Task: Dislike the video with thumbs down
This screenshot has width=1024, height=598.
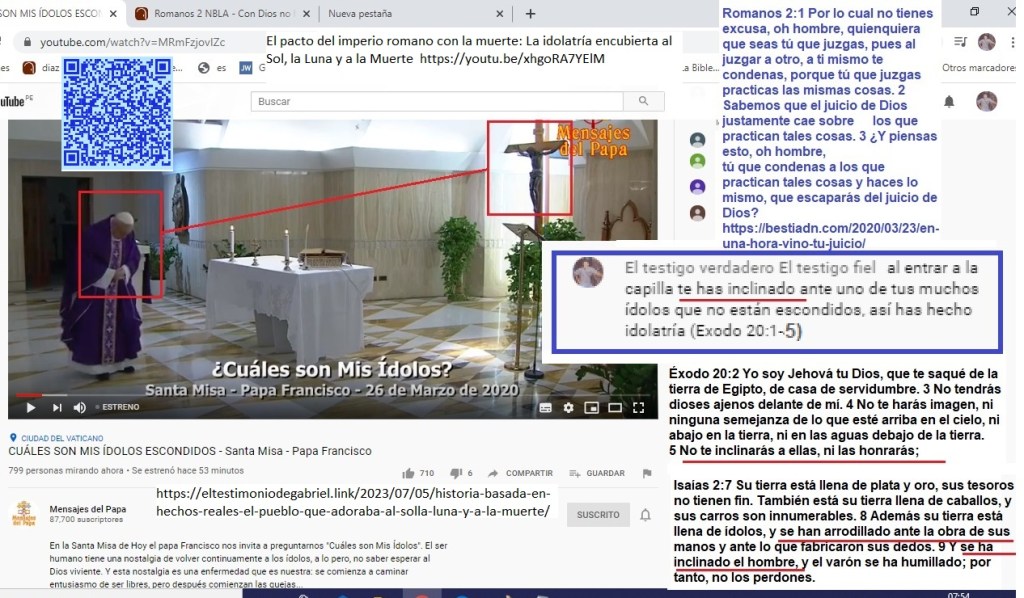Action: (457, 473)
